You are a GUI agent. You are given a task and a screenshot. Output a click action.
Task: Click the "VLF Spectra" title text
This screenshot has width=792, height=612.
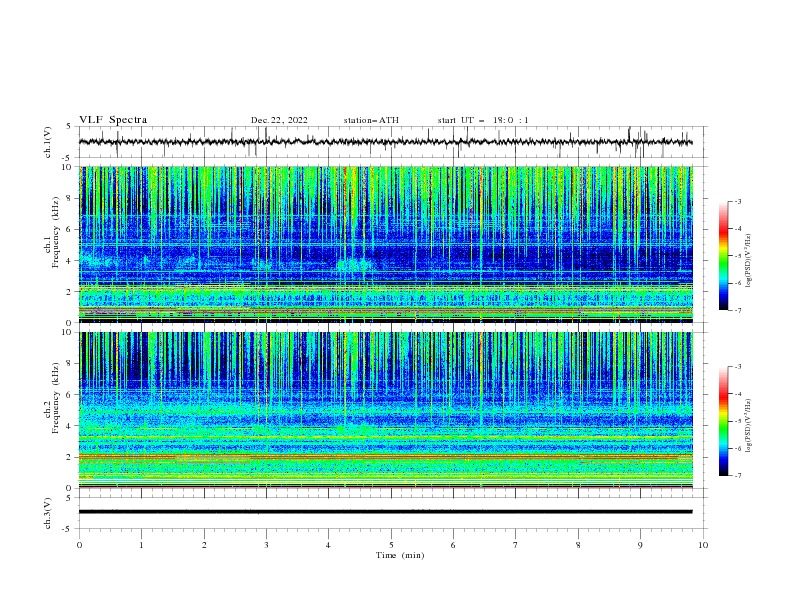(113, 120)
